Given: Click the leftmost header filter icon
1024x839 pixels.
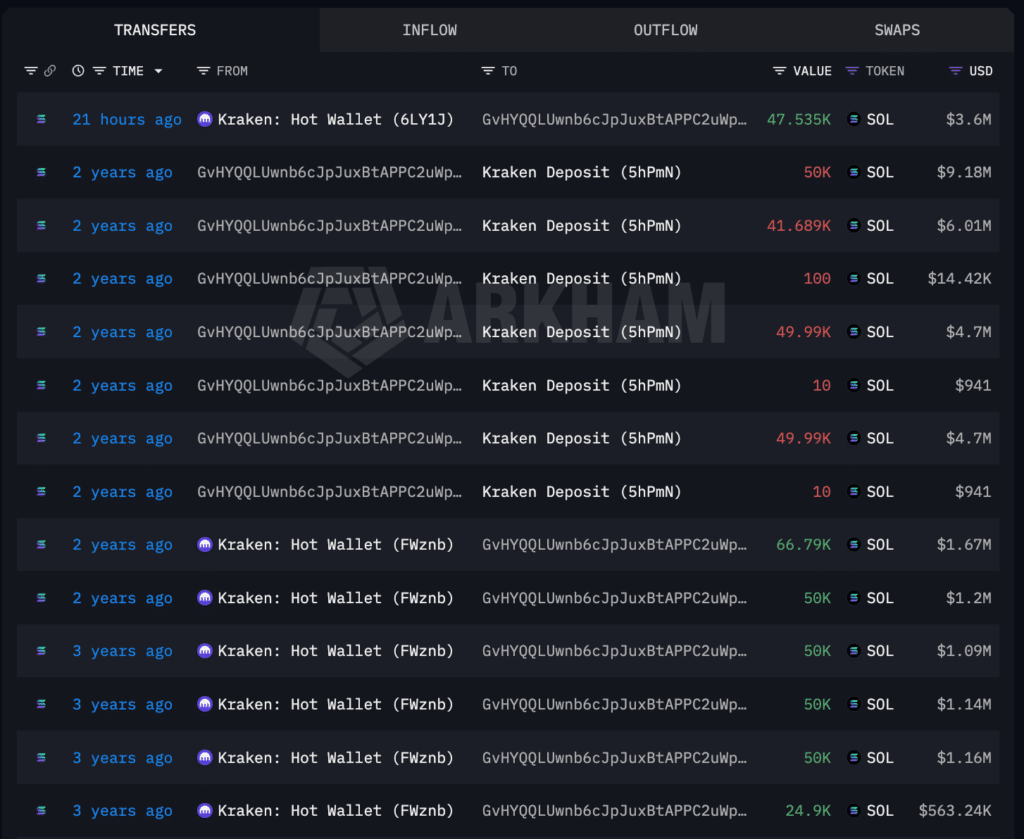Looking at the screenshot, I should pos(31,71).
